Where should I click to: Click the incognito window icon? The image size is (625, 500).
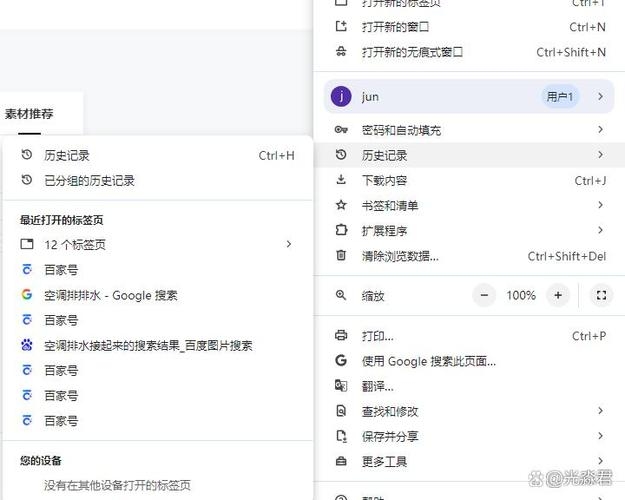(x=341, y=52)
